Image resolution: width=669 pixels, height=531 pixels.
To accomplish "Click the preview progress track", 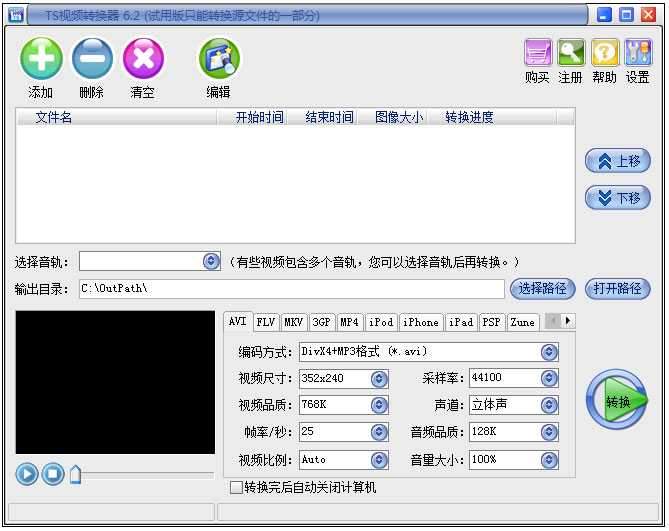I will [x=147, y=474].
